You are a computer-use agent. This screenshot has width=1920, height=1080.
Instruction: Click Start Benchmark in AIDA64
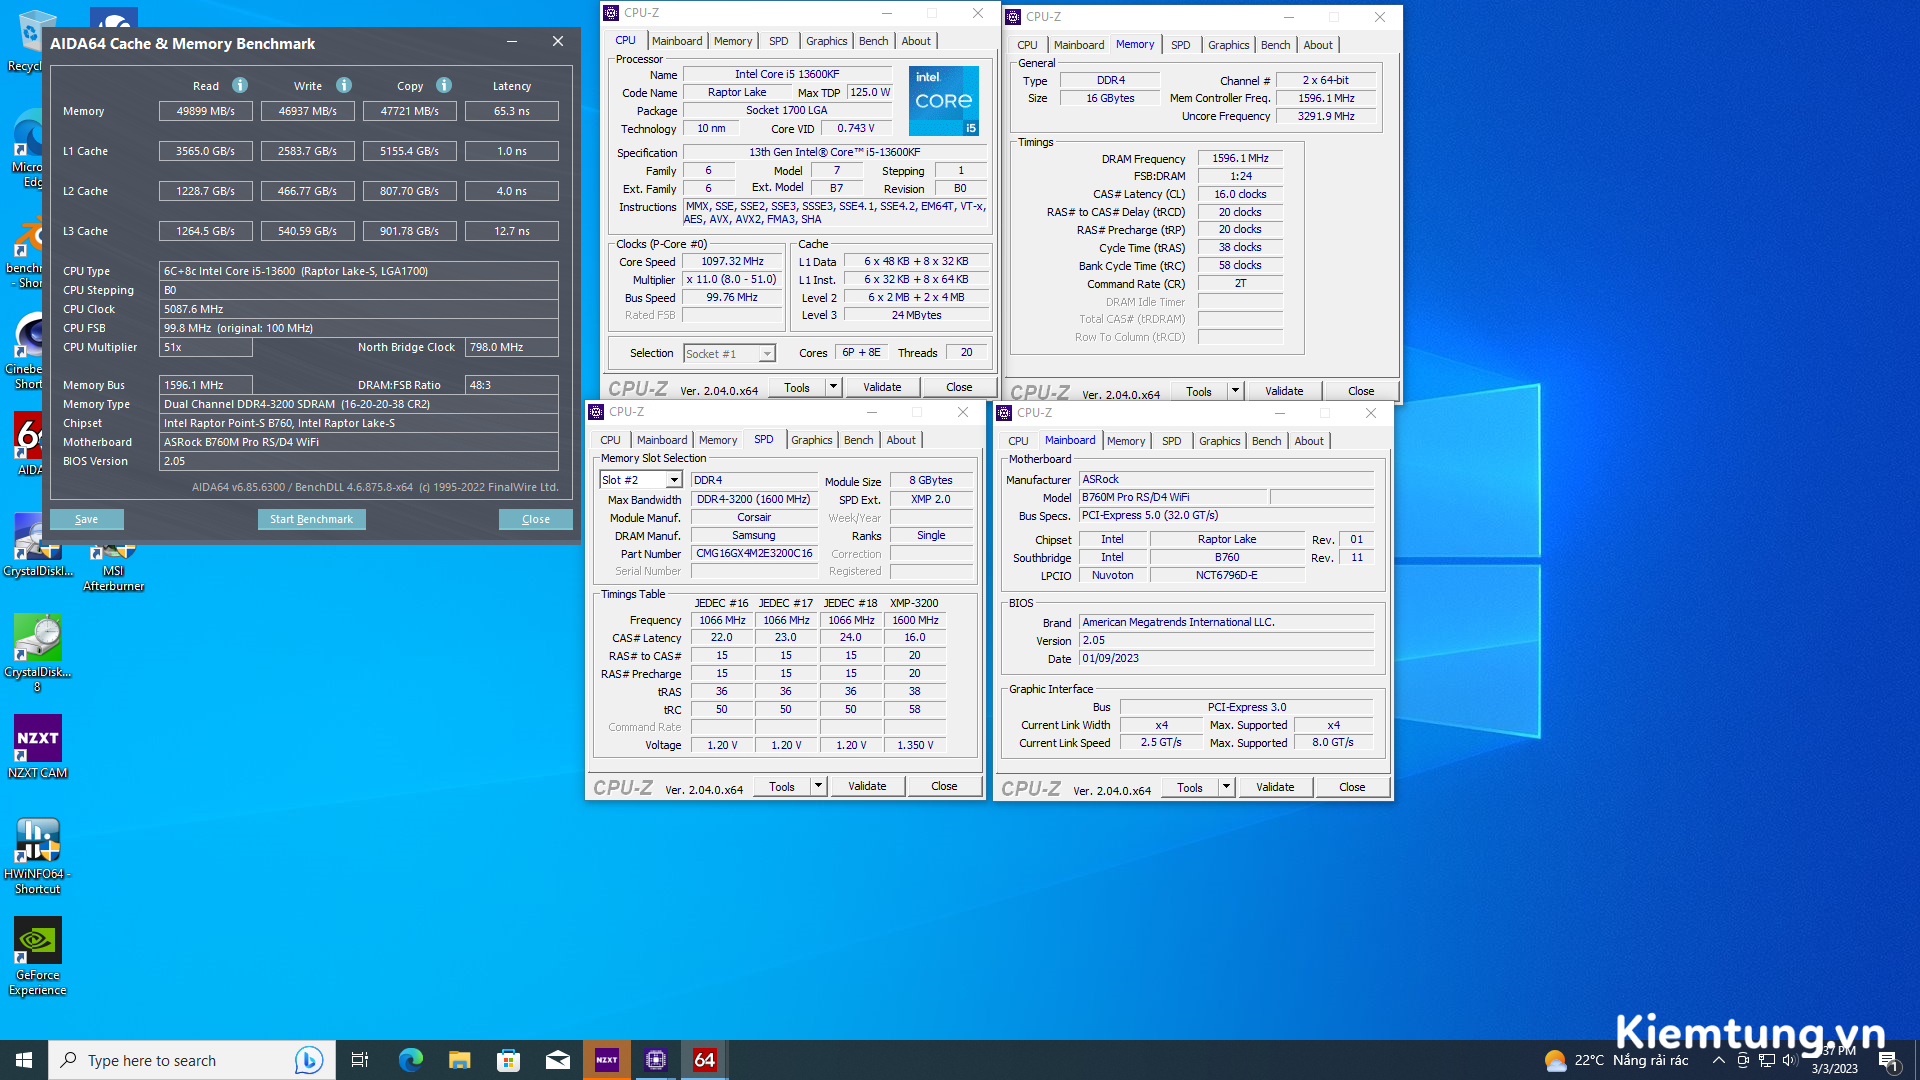coord(311,519)
